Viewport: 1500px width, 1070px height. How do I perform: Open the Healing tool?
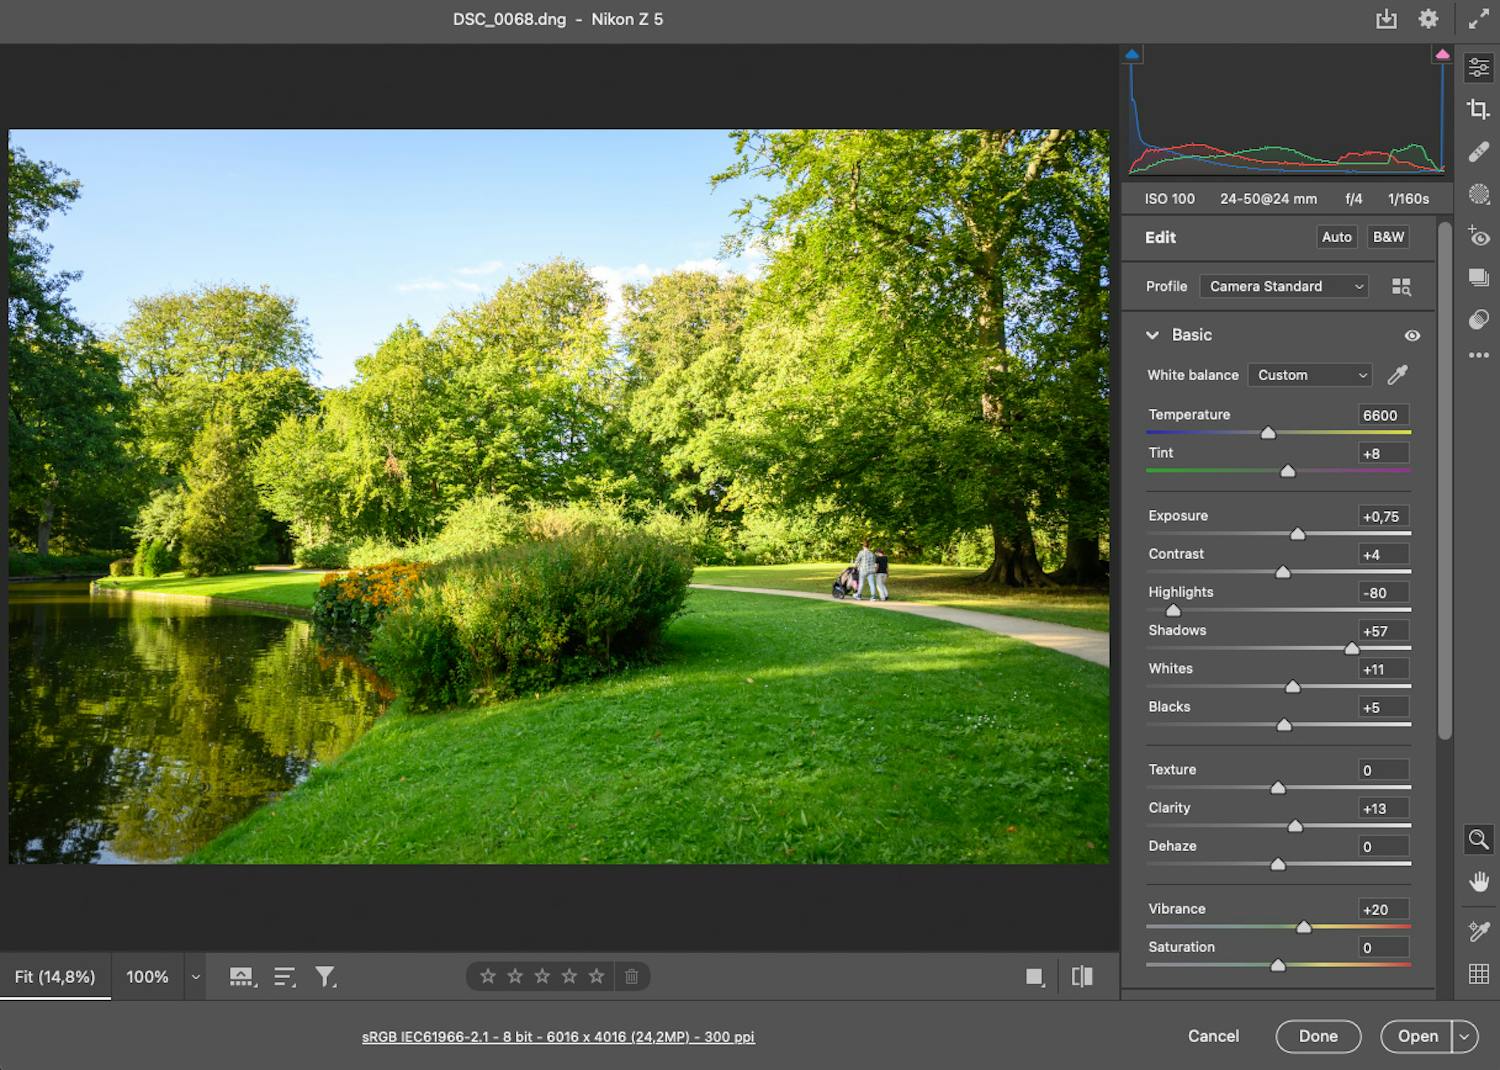pos(1479,152)
